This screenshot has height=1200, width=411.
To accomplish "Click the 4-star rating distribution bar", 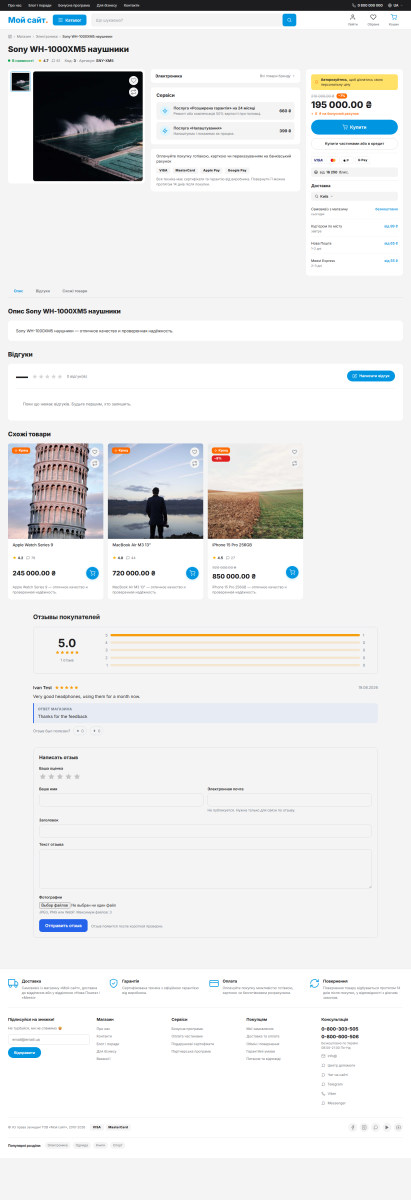I will 235,642.
